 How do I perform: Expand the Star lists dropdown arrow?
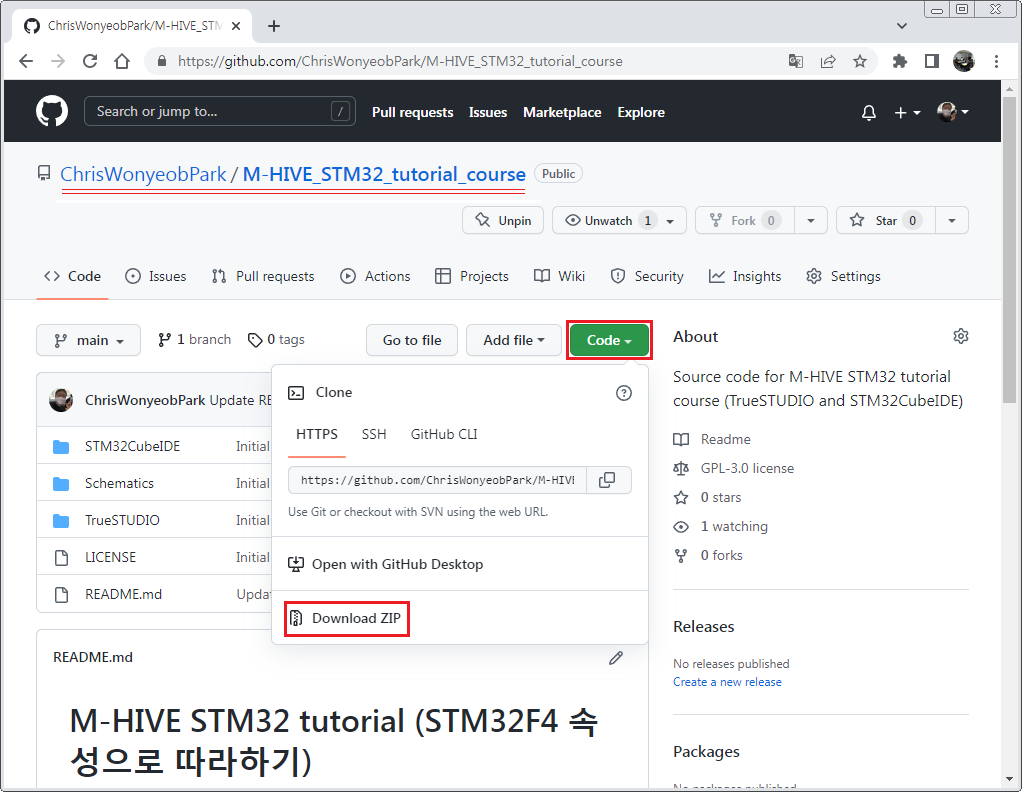952,220
